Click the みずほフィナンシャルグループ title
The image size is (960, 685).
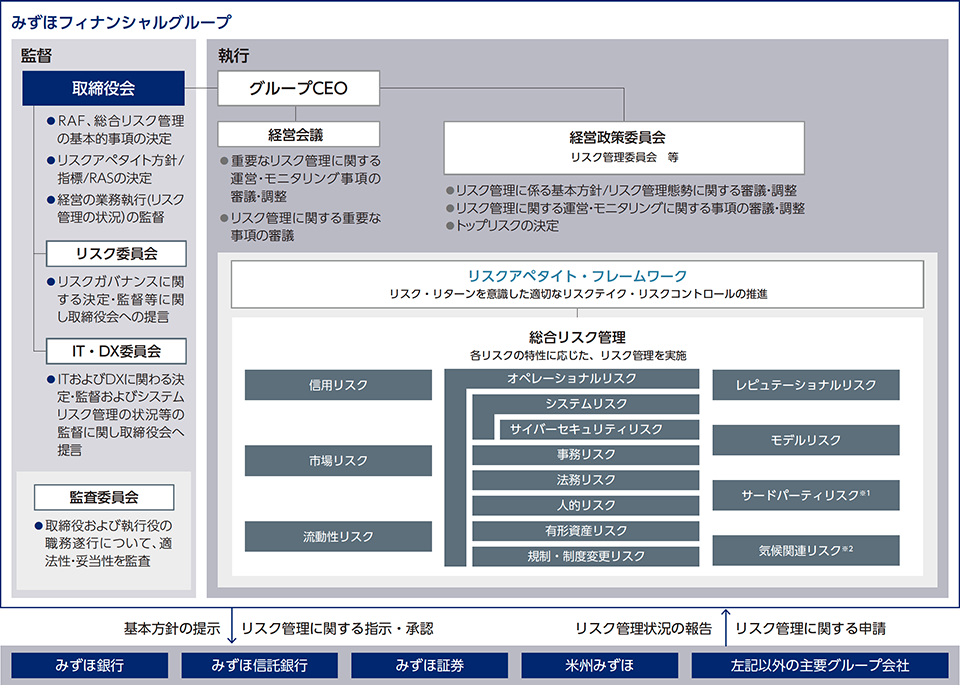point(121,22)
